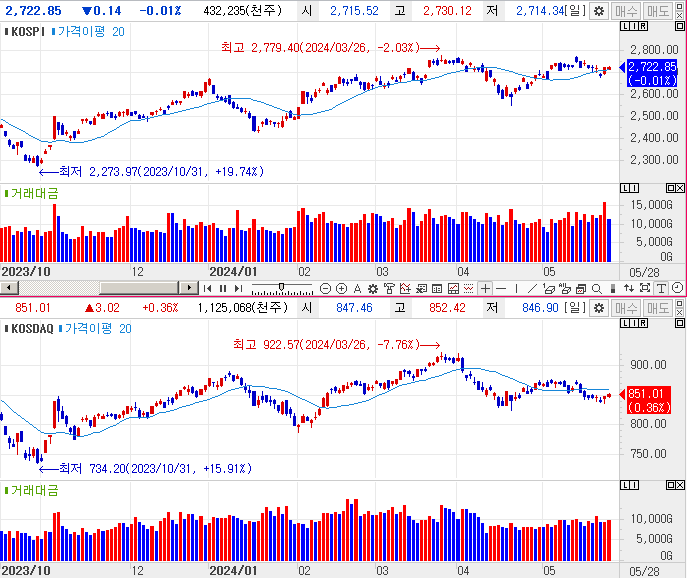Click the scrollbar left arrow
The height and width of the screenshot is (578, 687).
pos(9,288)
